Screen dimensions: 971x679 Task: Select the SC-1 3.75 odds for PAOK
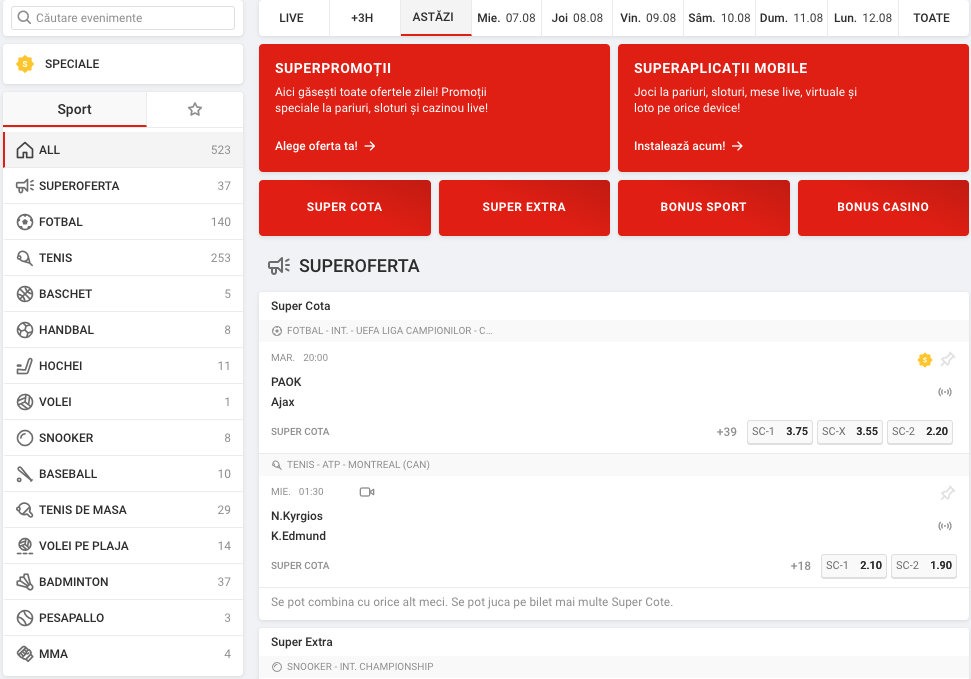pos(780,432)
